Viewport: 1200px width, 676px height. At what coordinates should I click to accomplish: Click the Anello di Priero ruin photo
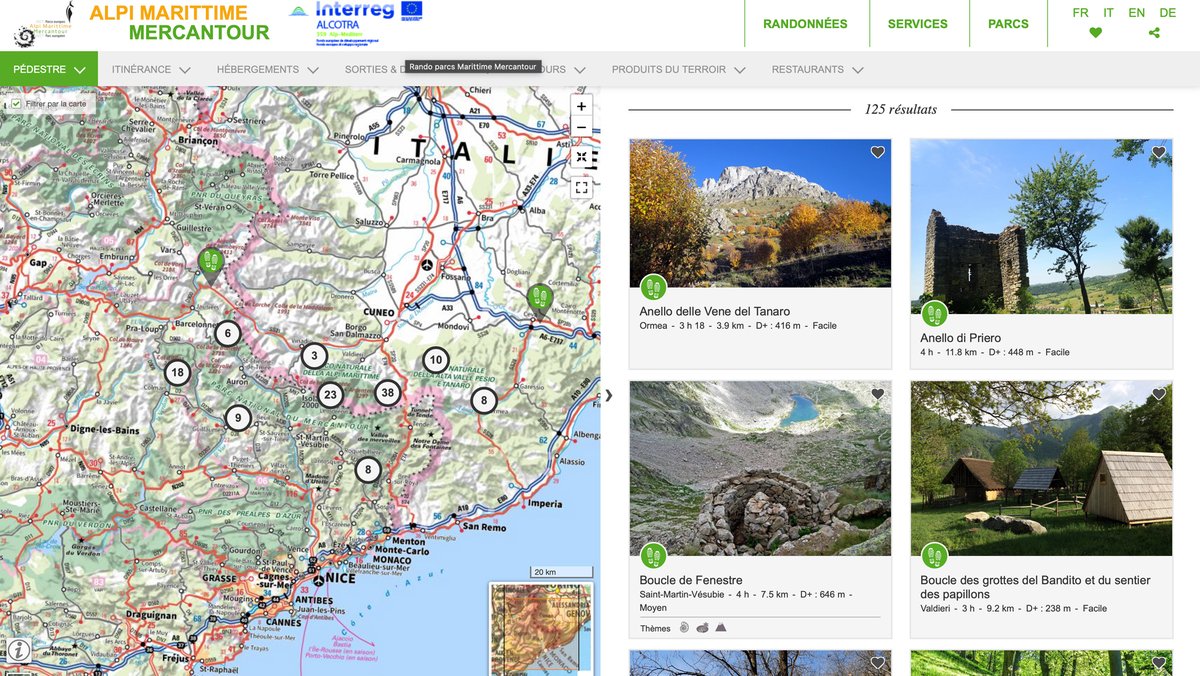1041,226
